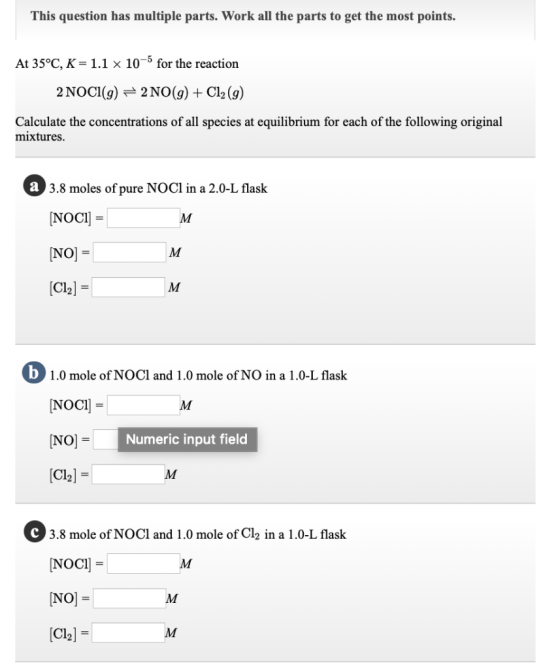Focus the [NO] input field in part c
The height and width of the screenshot is (669, 560).
tap(130, 598)
